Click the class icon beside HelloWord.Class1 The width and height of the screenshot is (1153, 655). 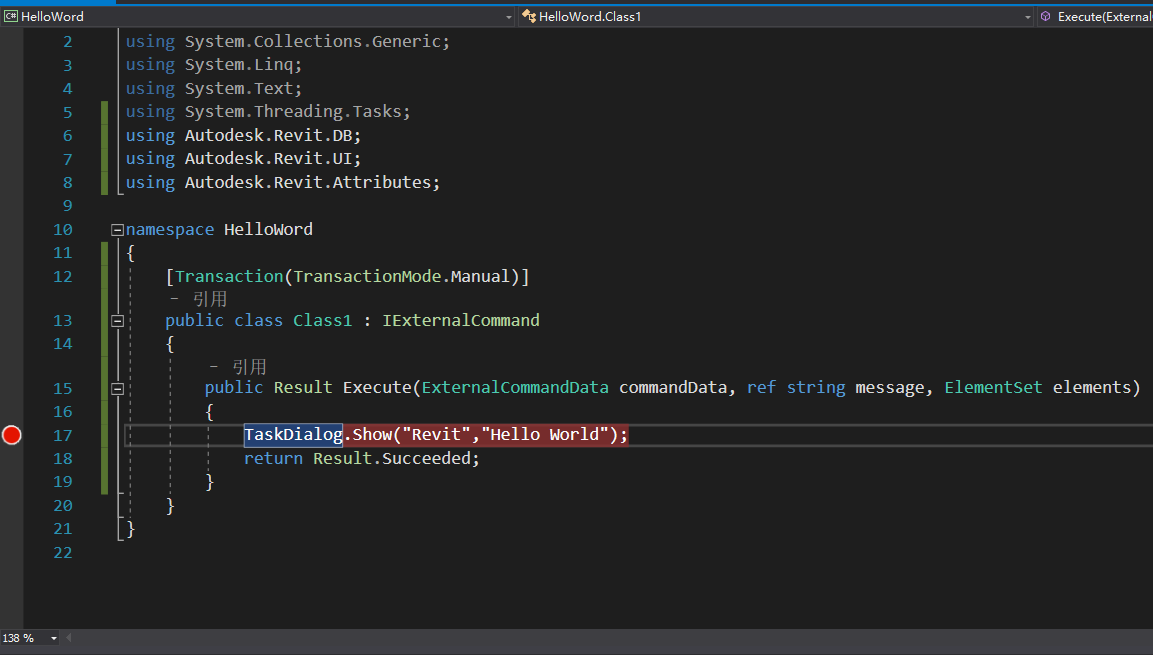(x=529, y=15)
